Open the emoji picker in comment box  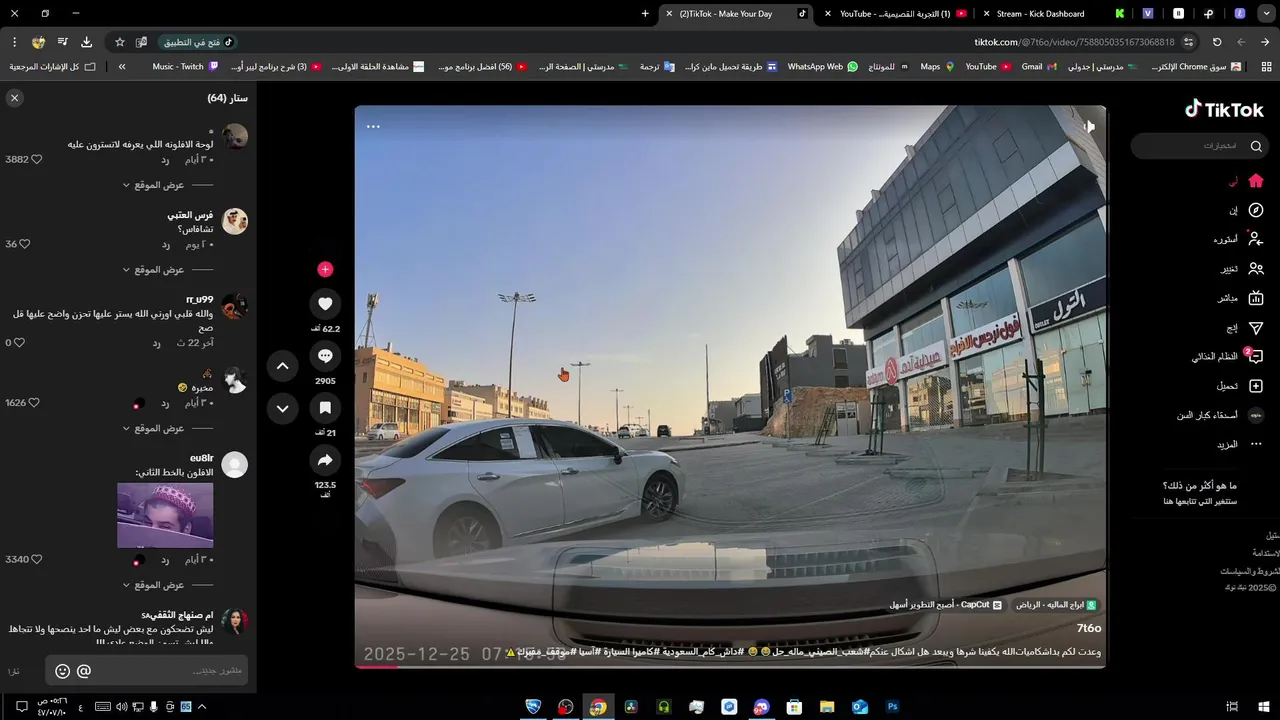pos(62,671)
